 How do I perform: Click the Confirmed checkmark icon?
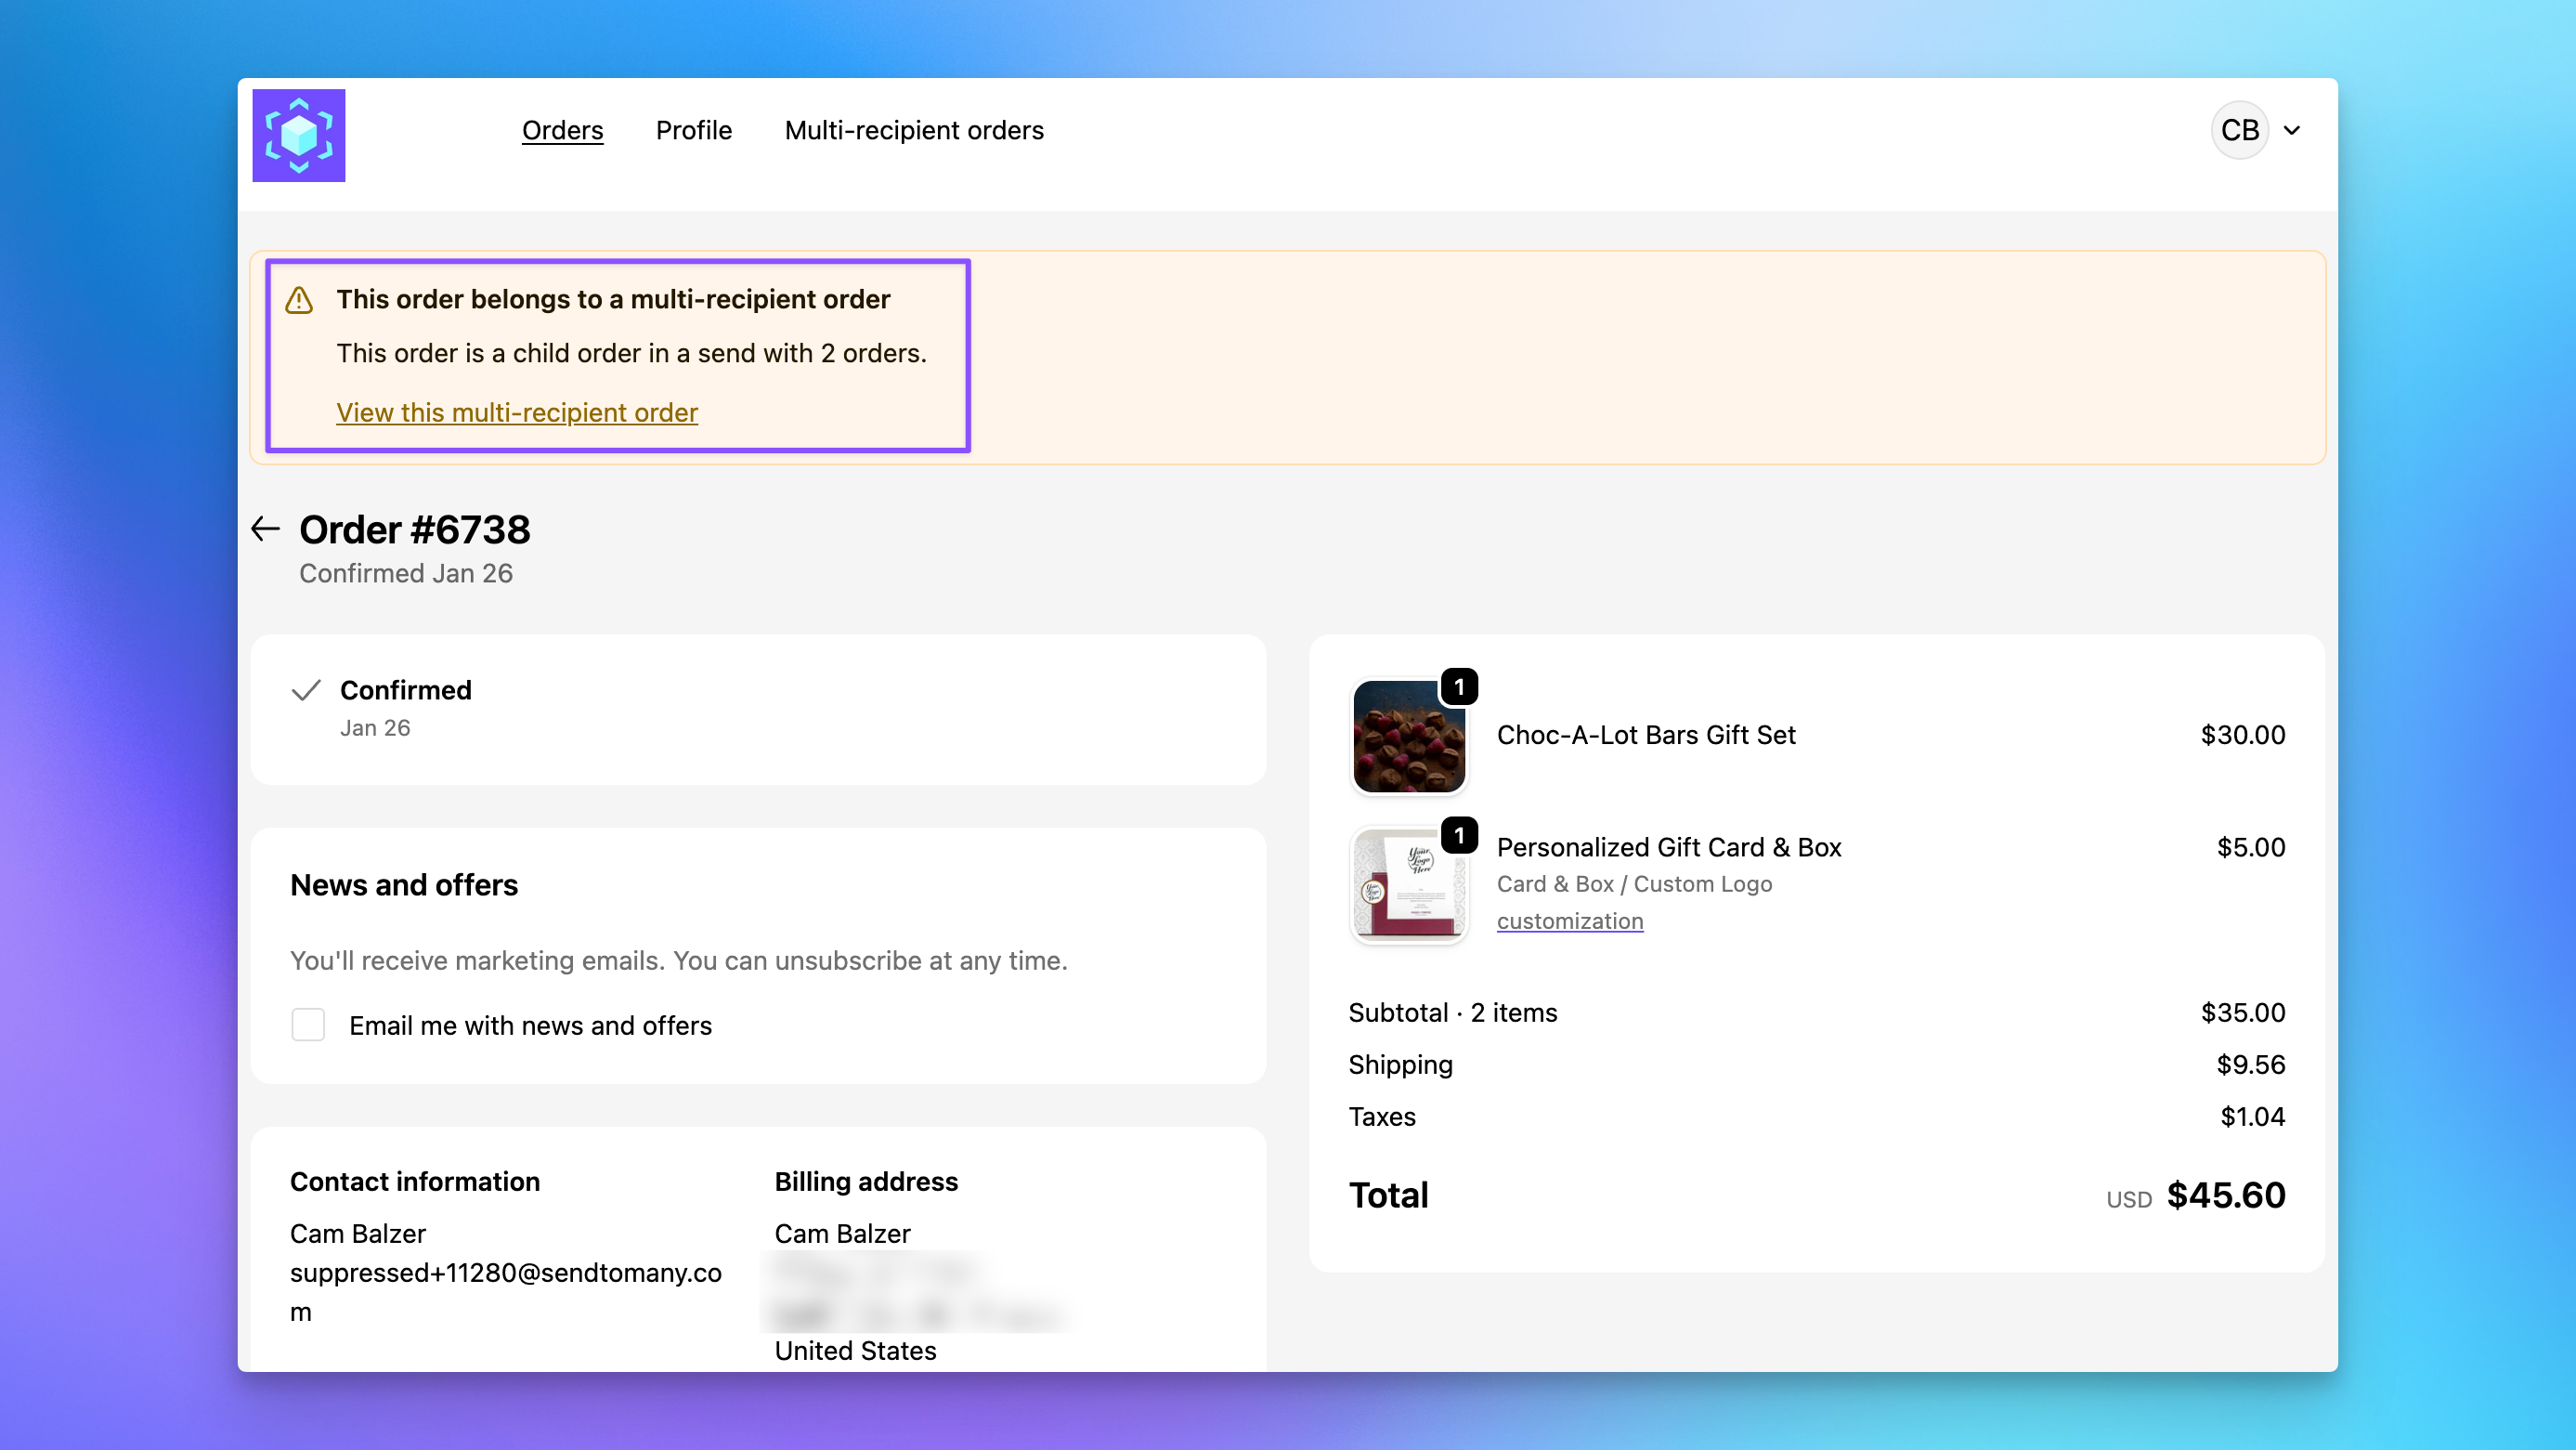click(306, 690)
